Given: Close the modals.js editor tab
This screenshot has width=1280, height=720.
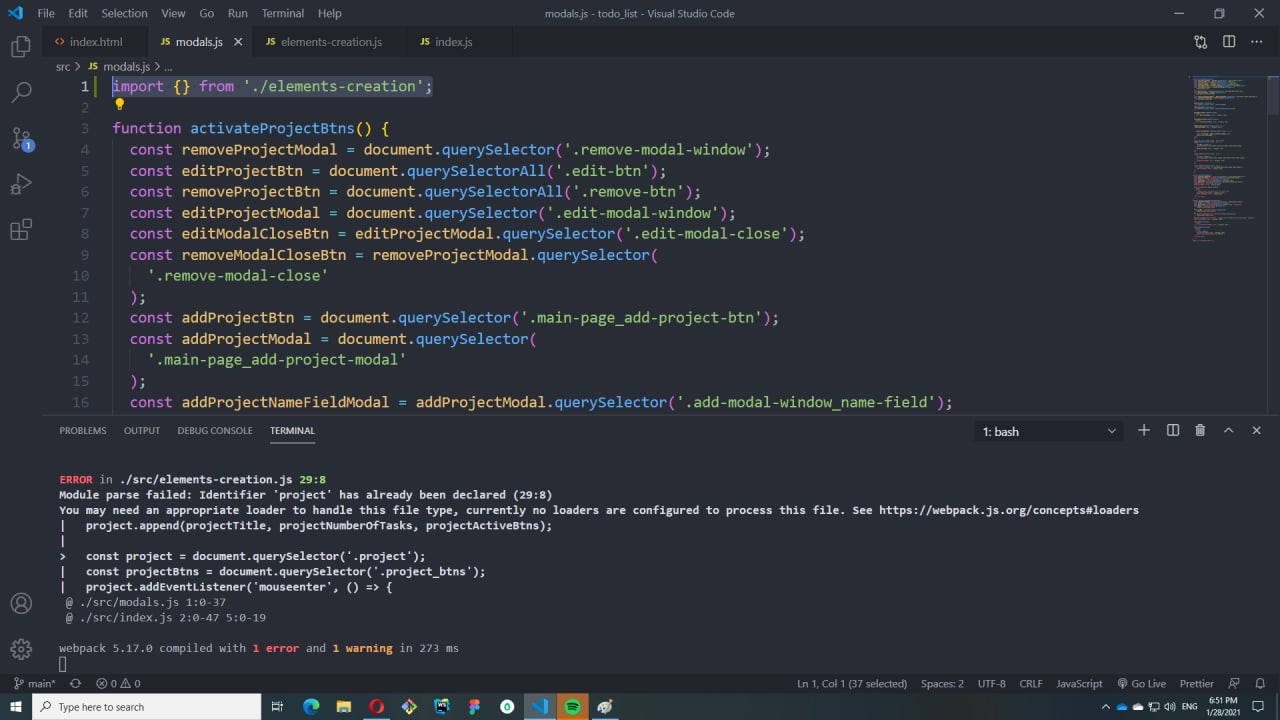Looking at the screenshot, I should (x=238, y=42).
